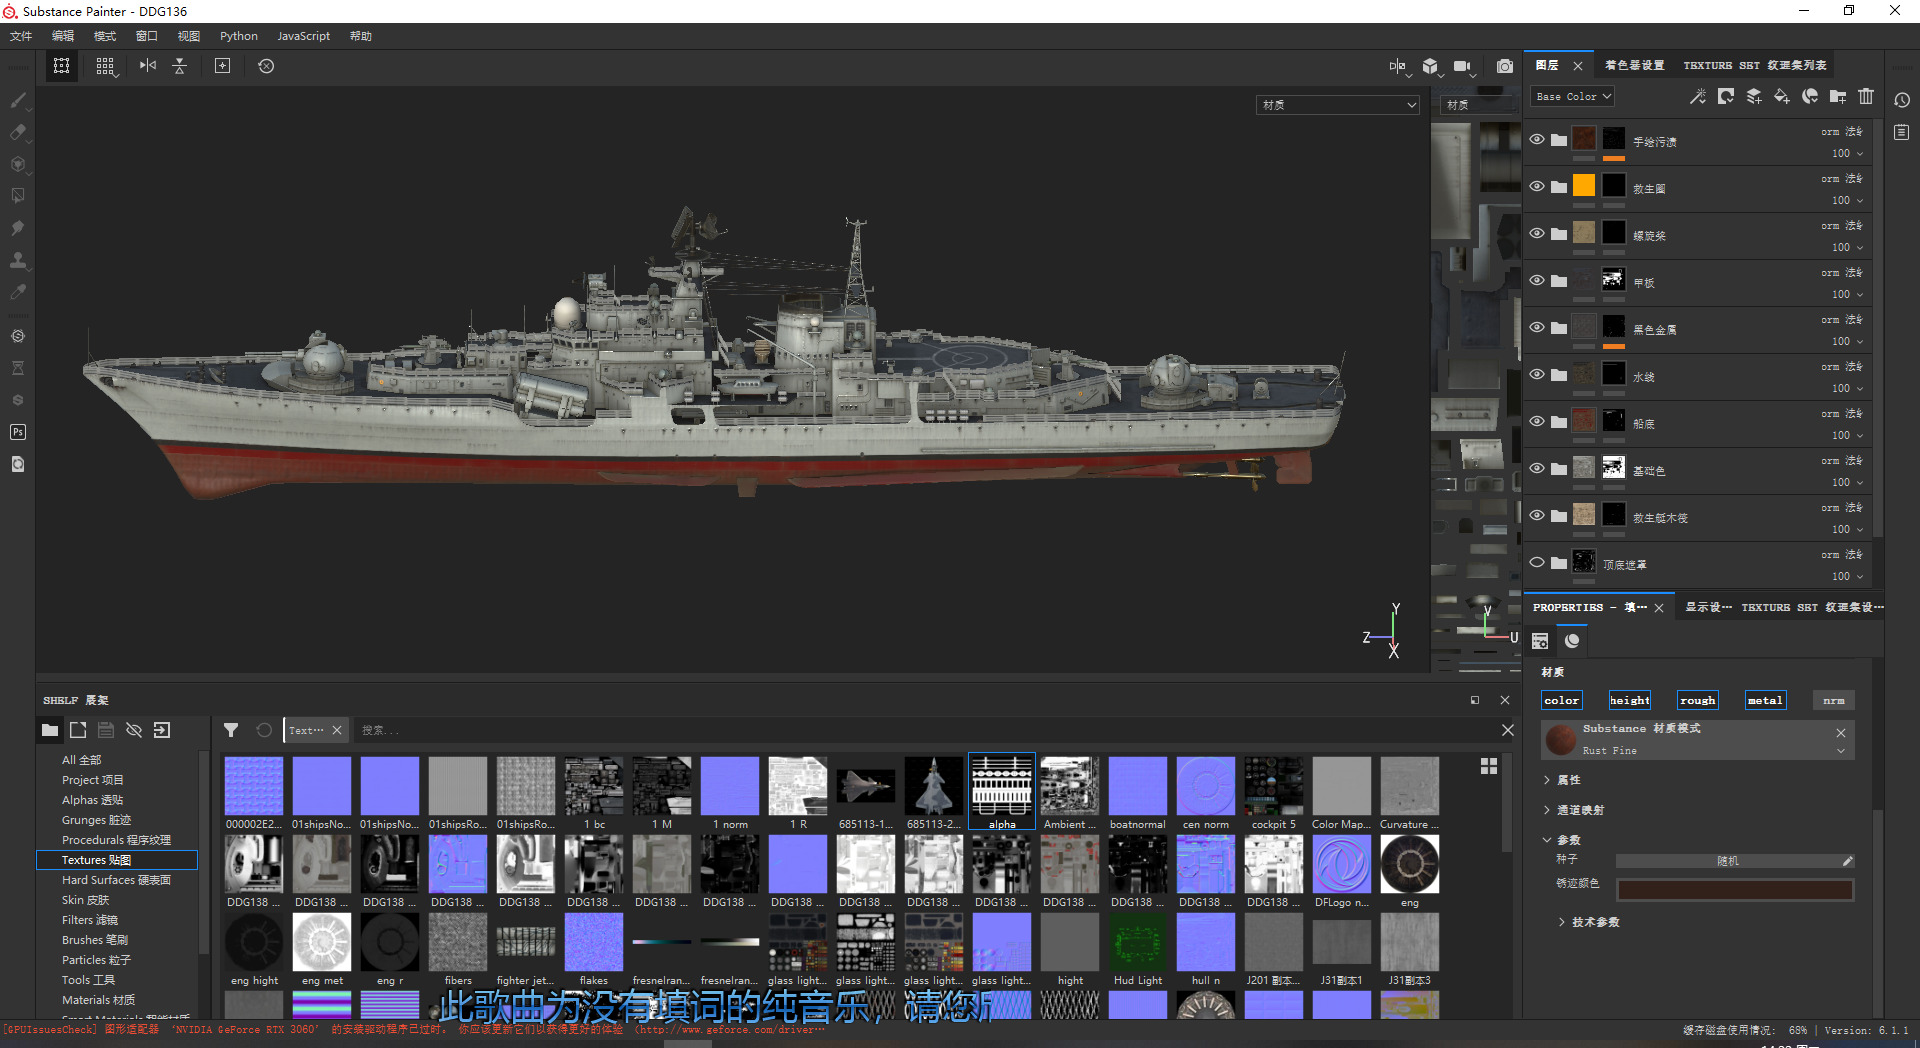Toggle shelf thumbnail grid size icon
Image resolution: width=1920 pixels, height=1048 pixels.
pos(1489,766)
